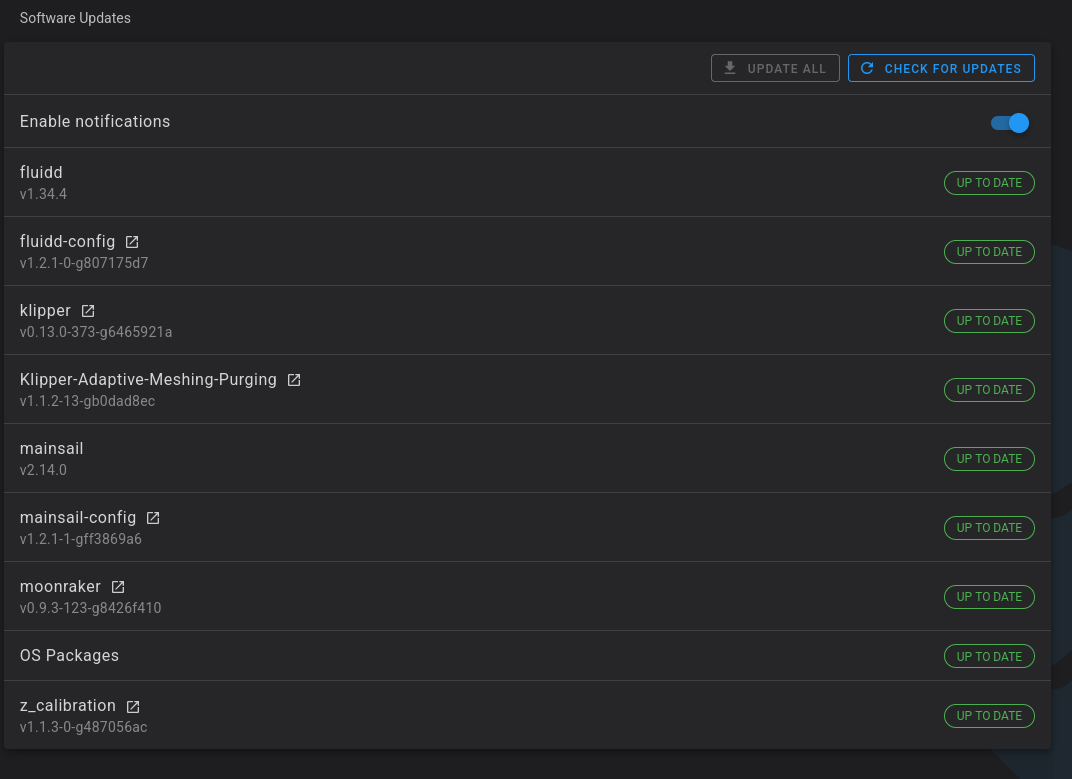
Task: Click mainsail-config Up To Date badge
Action: (x=989, y=529)
